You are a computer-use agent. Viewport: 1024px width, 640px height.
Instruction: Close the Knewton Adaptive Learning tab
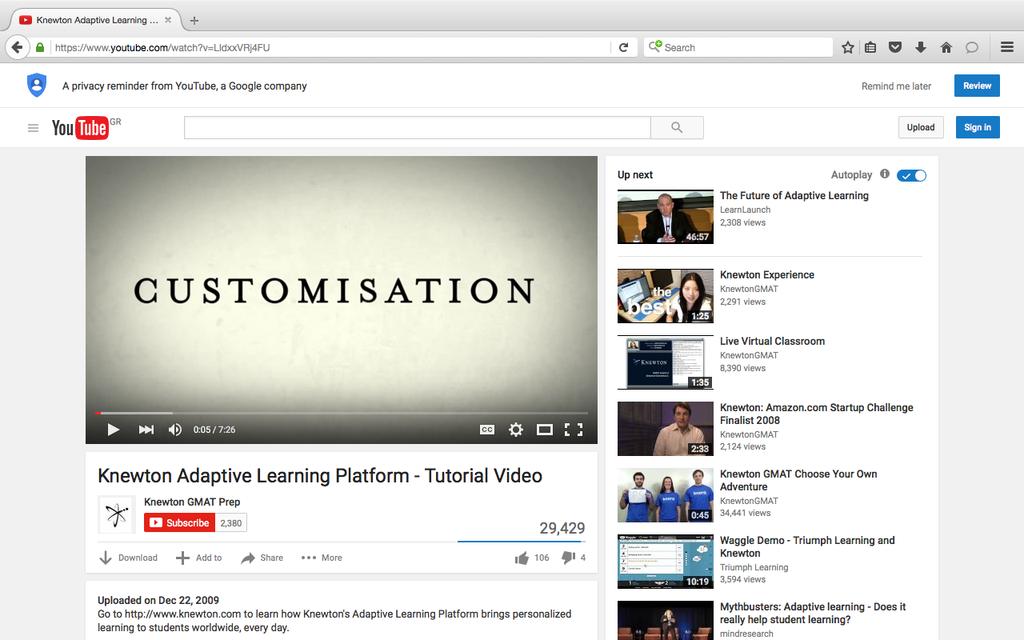(168, 20)
